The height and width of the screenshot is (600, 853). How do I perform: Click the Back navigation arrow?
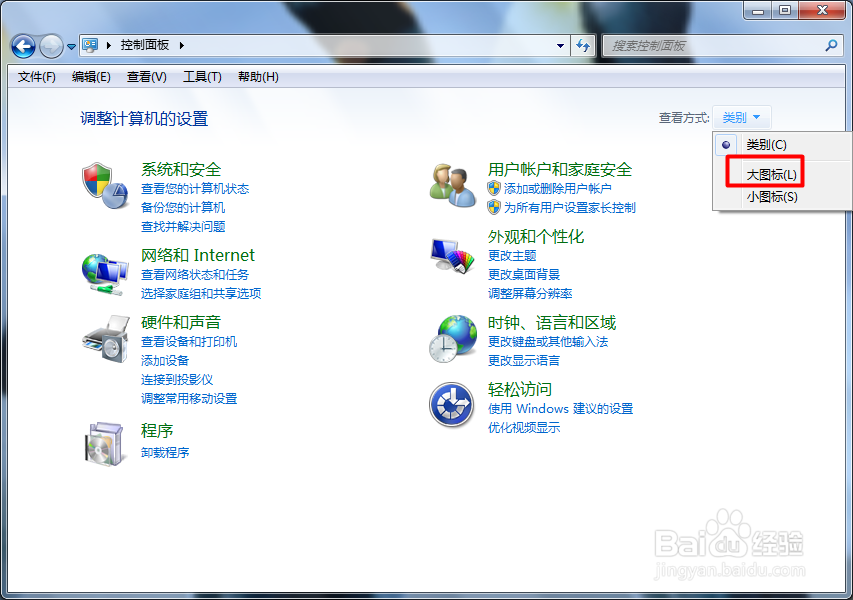[23, 46]
